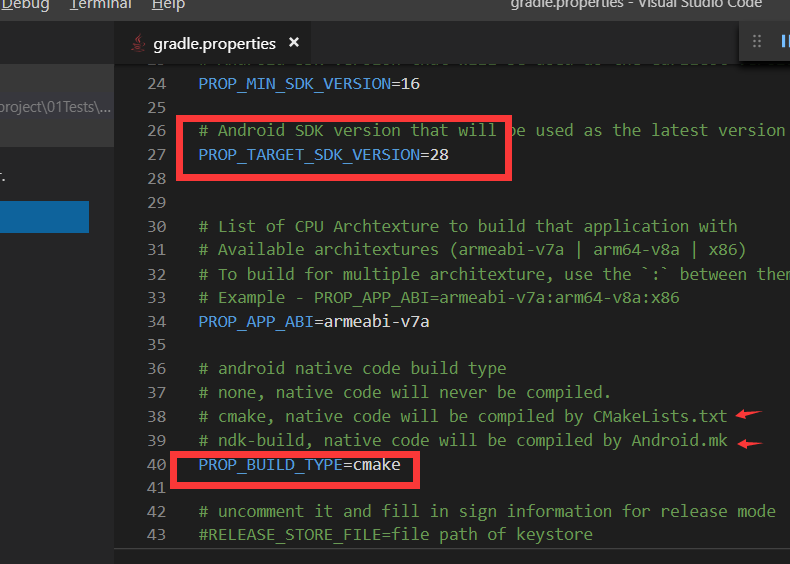This screenshot has height=564, width=790.
Task: Click PROP_BUILD_TYPE key text
Action: point(271,465)
